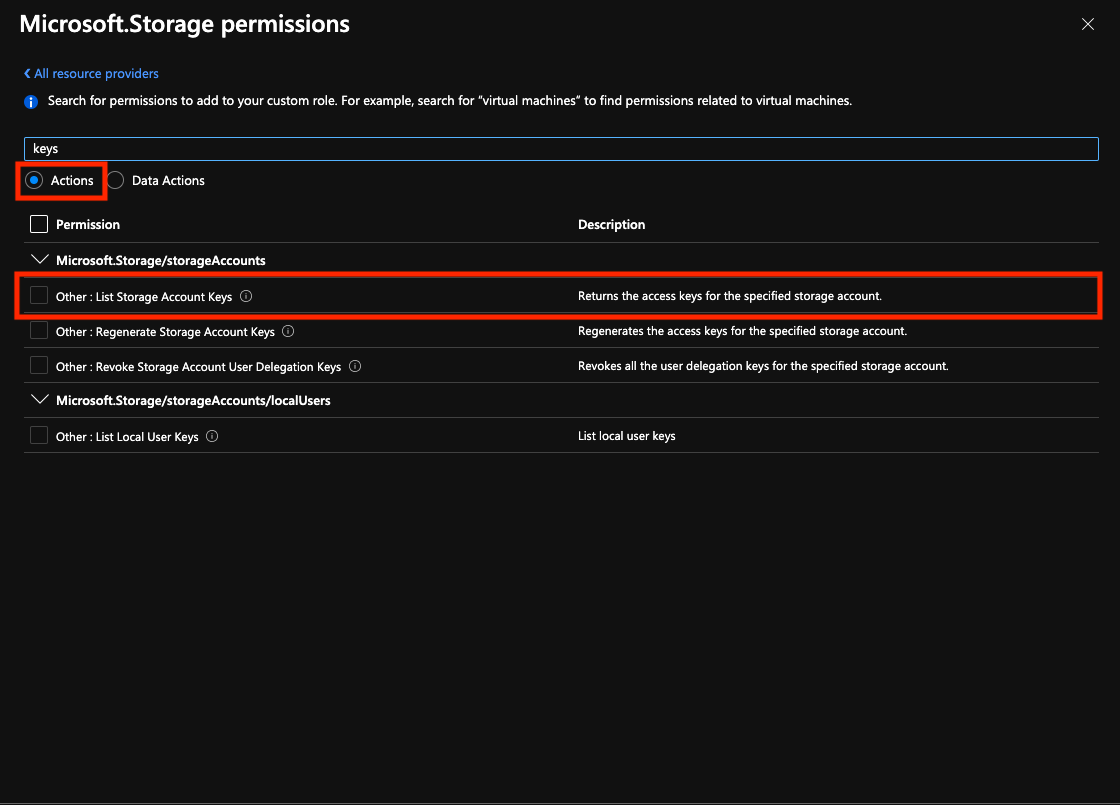Click the Microsoft.Storage/storageAccounts group label
The width and height of the screenshot is (1120, 805).
[x=161, y=260]
